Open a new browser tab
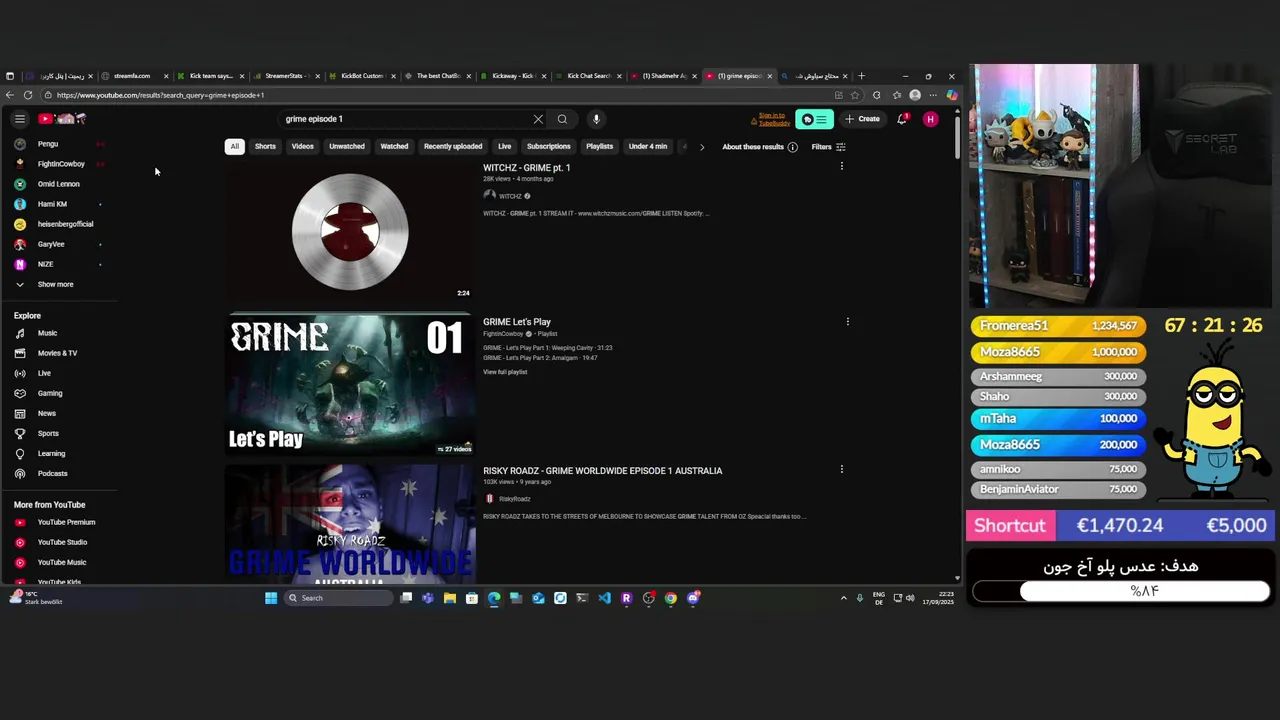Image resolution: width=1280 pixels, height=720 pixels. (x=861, y=76)
